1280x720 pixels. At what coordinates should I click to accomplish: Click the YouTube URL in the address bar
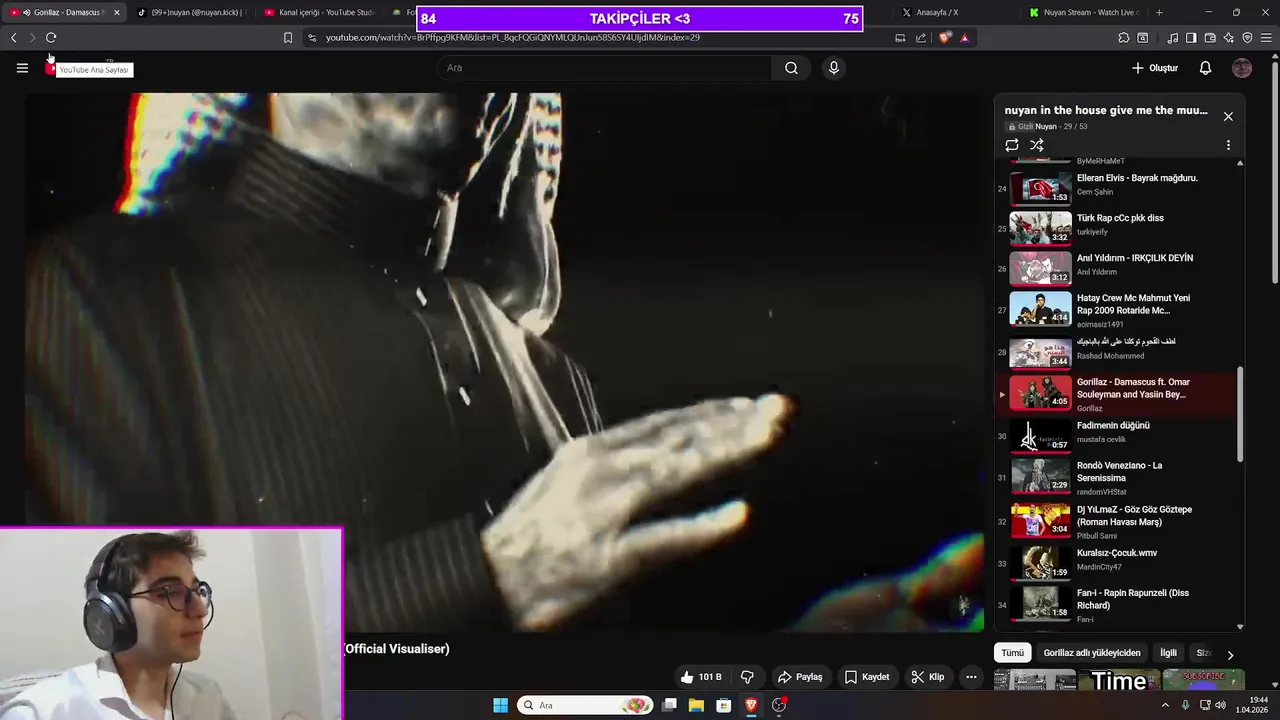[x=512, y=38]
